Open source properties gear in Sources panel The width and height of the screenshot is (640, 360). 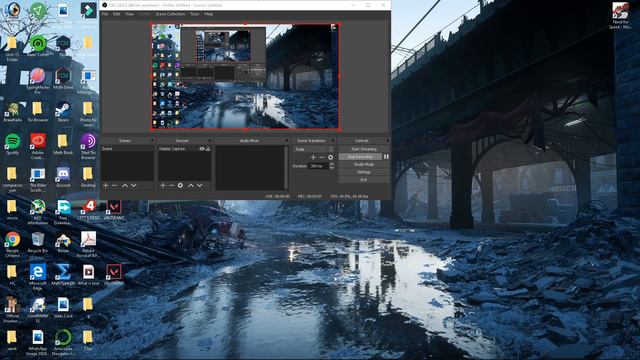180,185
